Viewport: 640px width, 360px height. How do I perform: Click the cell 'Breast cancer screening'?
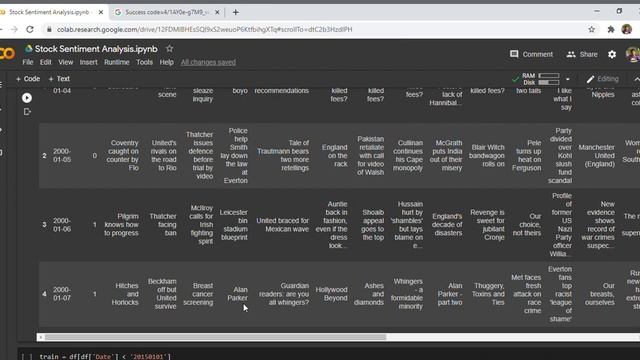[198, 294]
